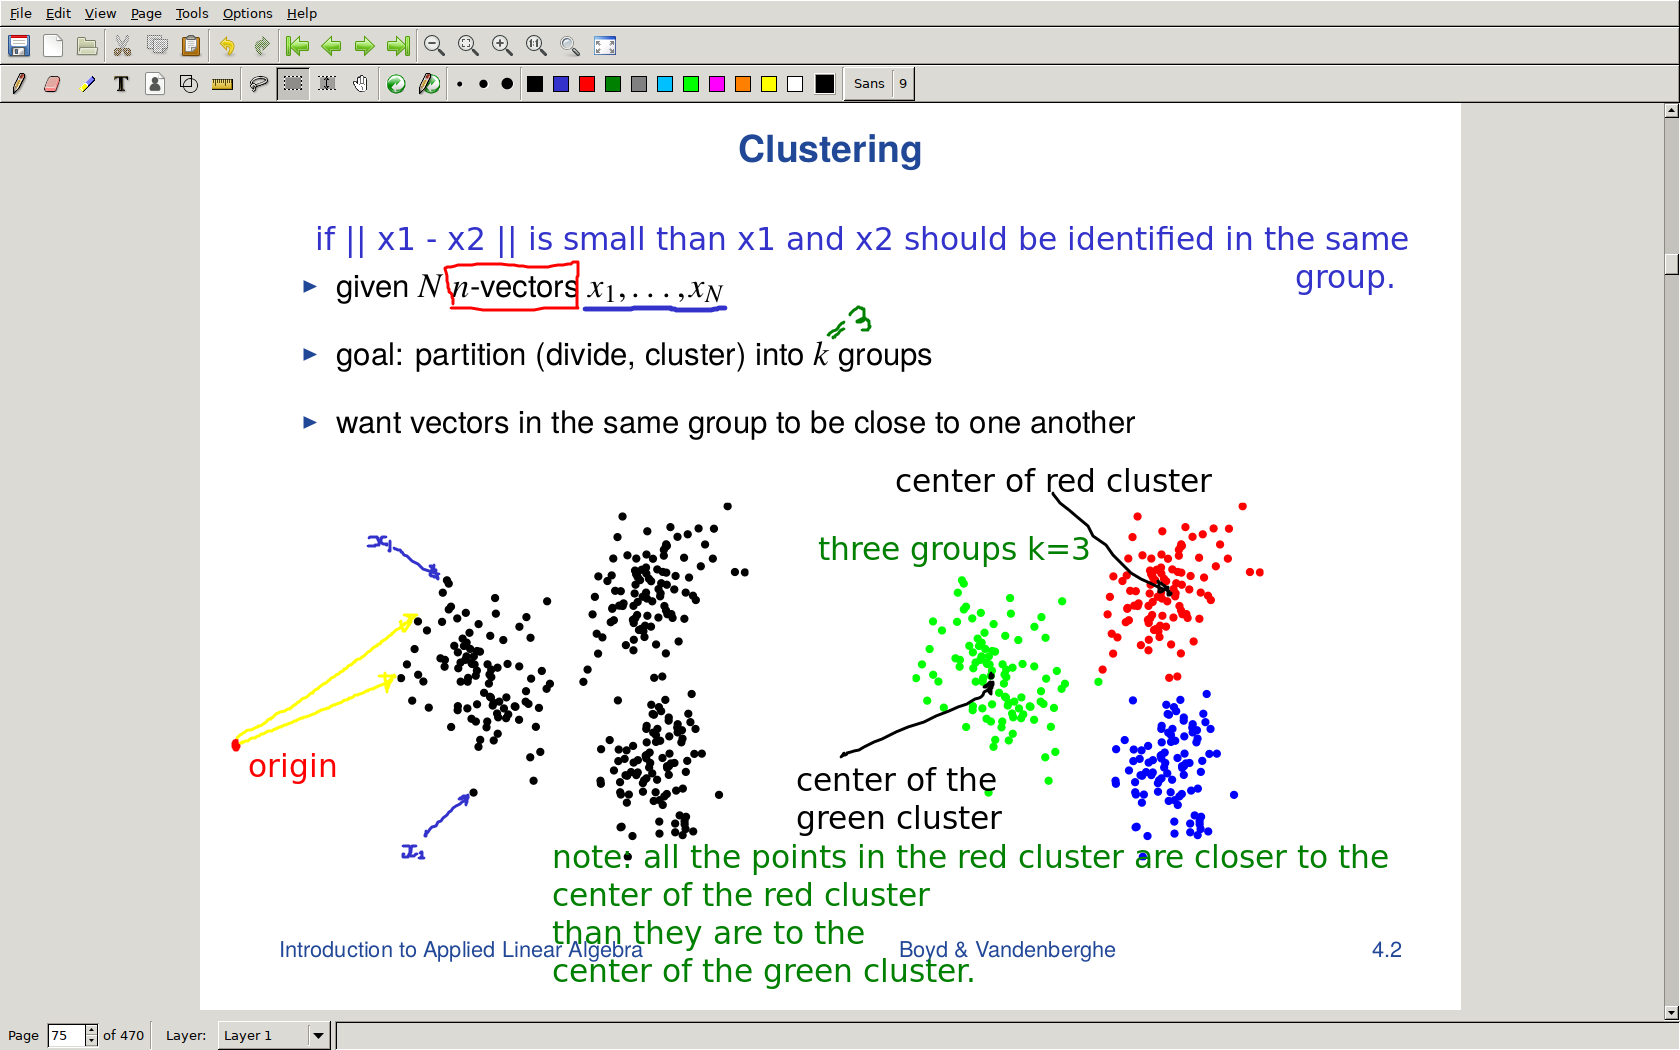The width and height of the screenshot is (1680, 1050).
Task: Select the Pen tool
Action: (18, 84)
